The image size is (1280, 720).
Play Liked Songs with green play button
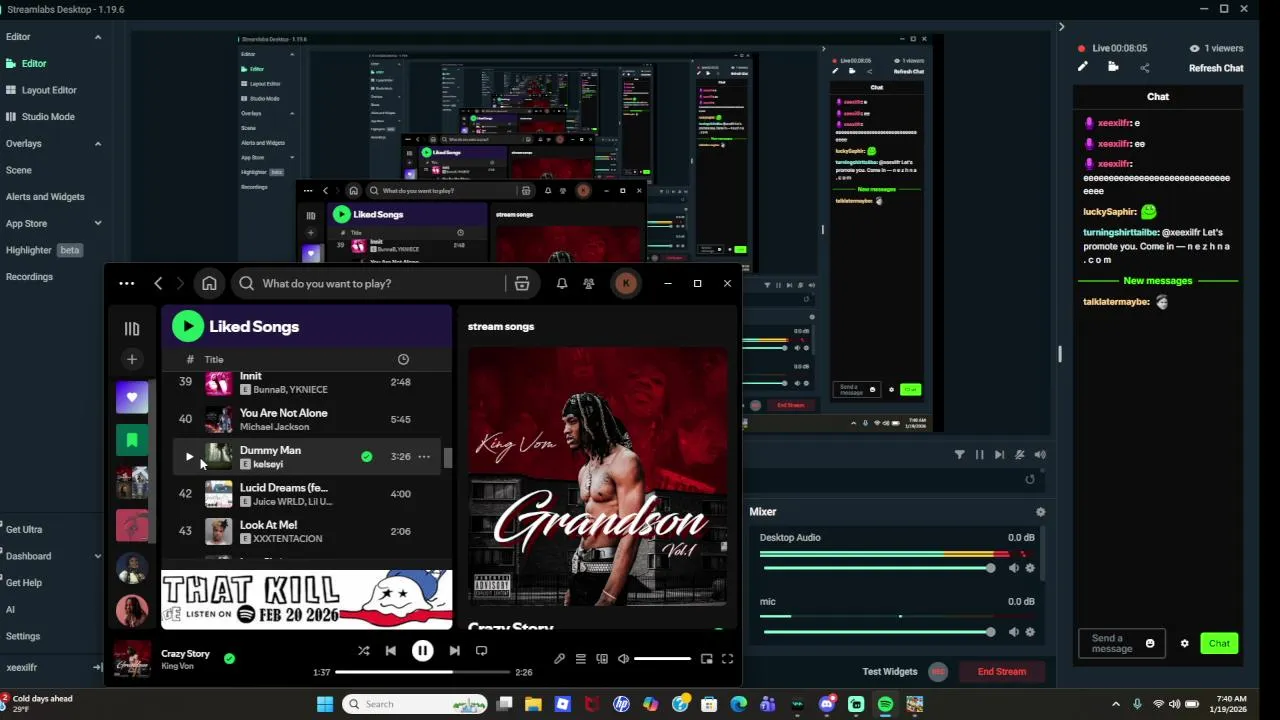(x=188, y=326)
